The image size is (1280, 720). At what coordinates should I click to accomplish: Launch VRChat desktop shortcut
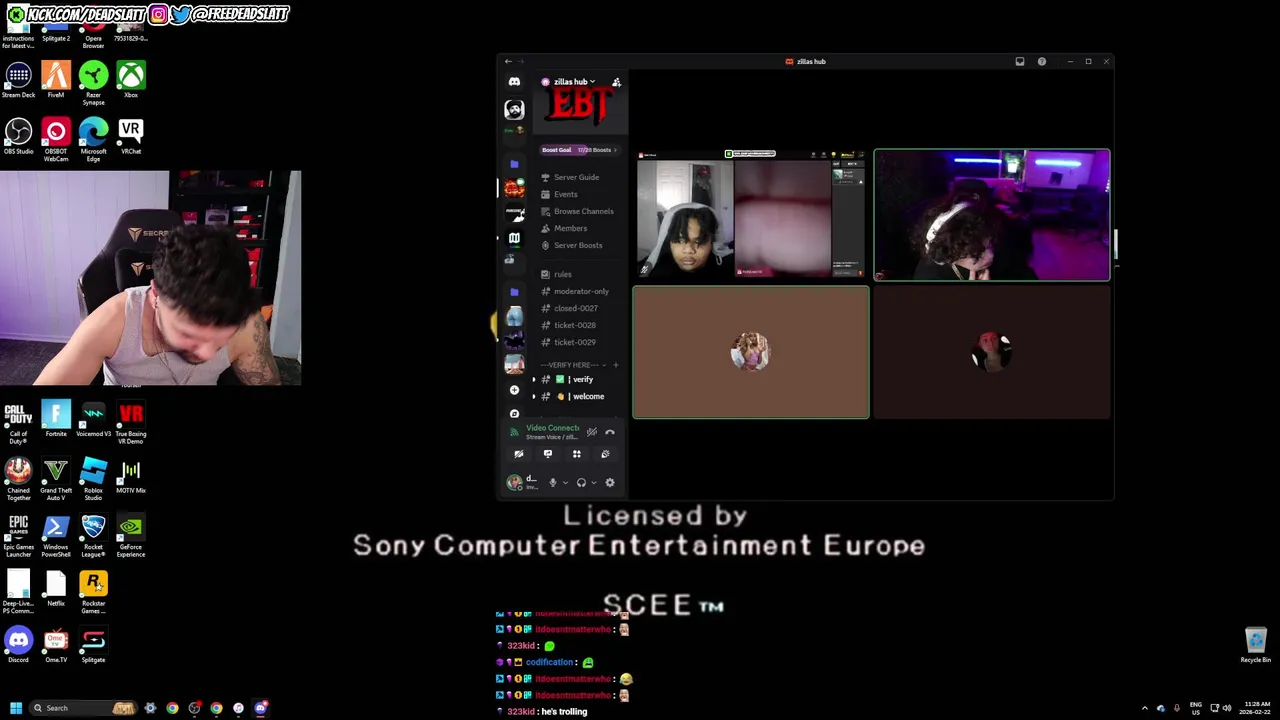(131, 137)
